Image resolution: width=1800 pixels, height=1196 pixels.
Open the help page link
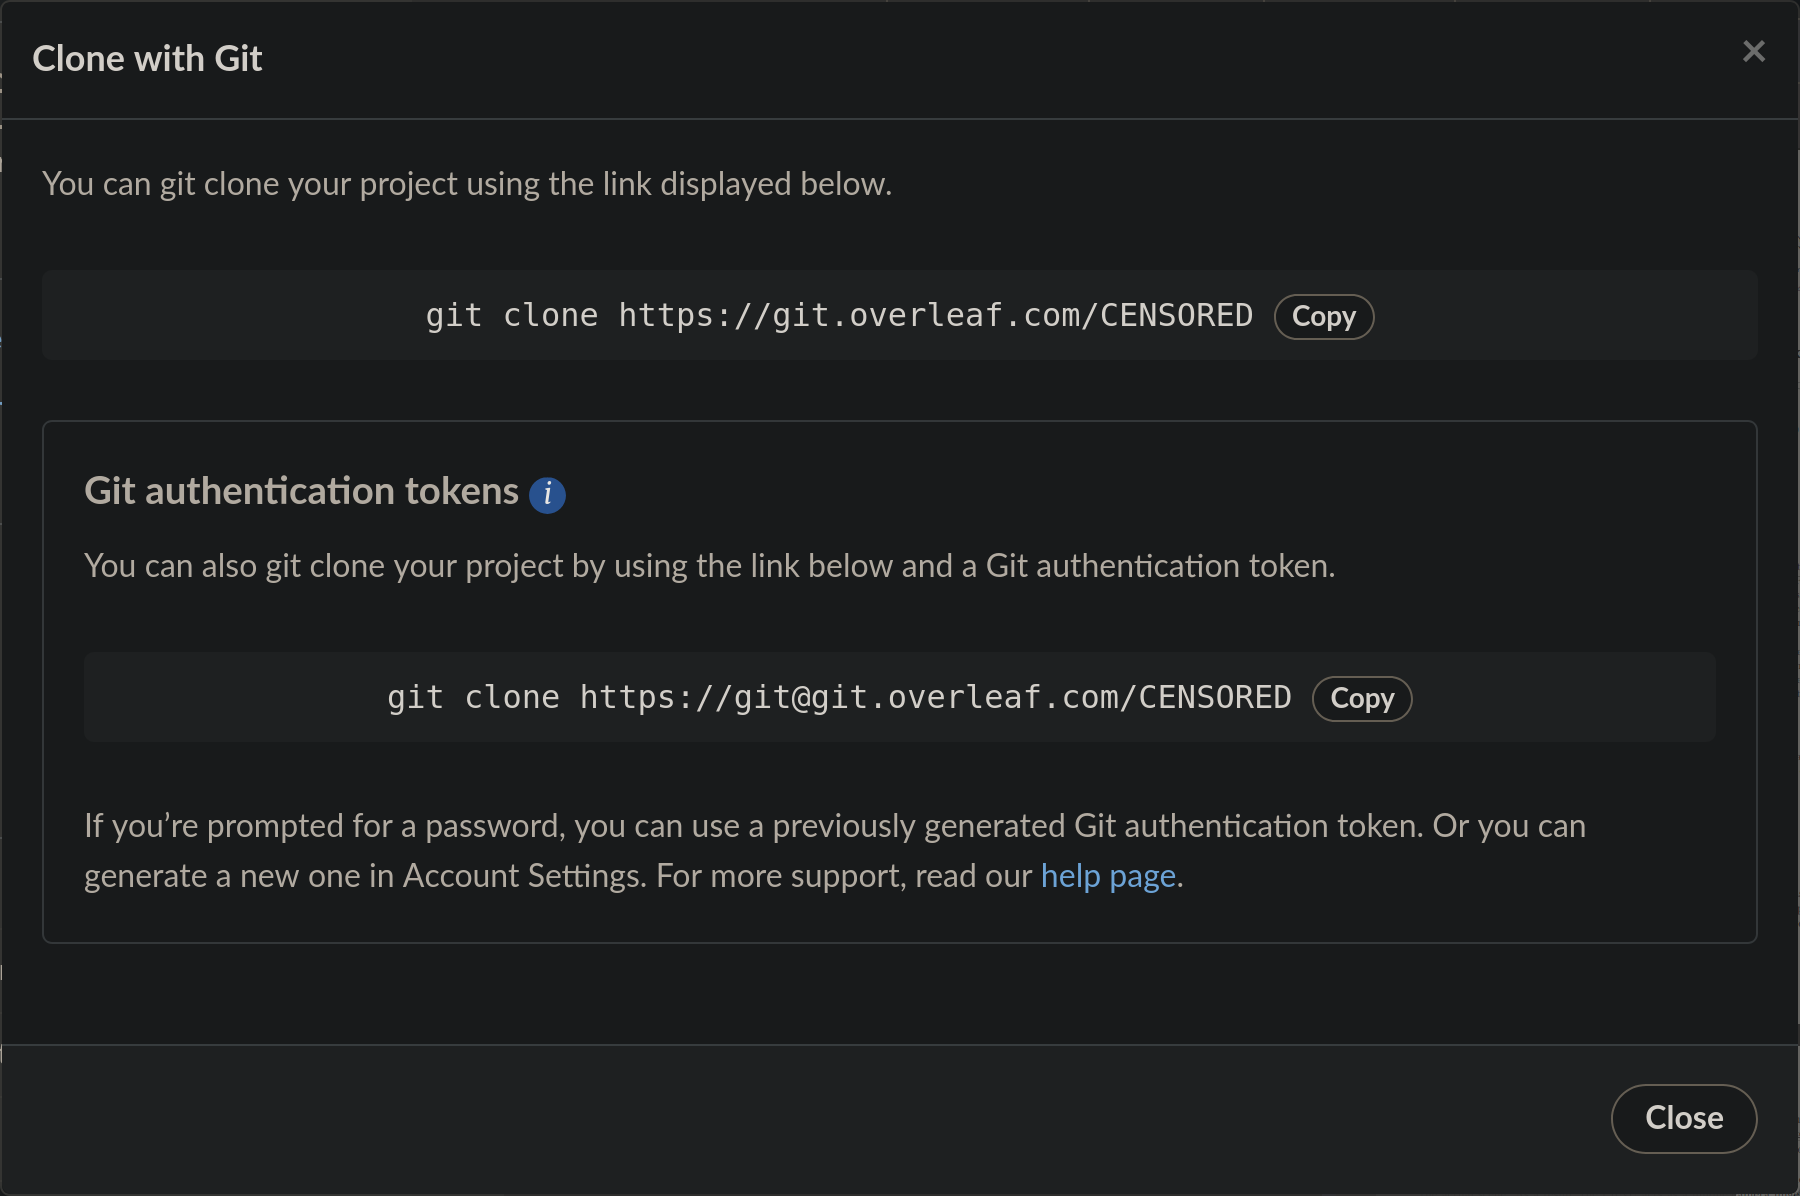pos(1108,876)
